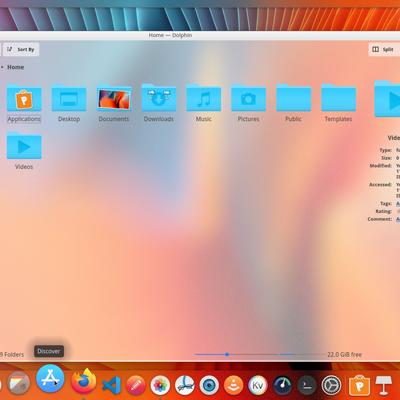Image resolution: width=400 pixels, height=400 pixels.
Task: Click the "Rating:" label in info panel
Action: coord(384,211)
